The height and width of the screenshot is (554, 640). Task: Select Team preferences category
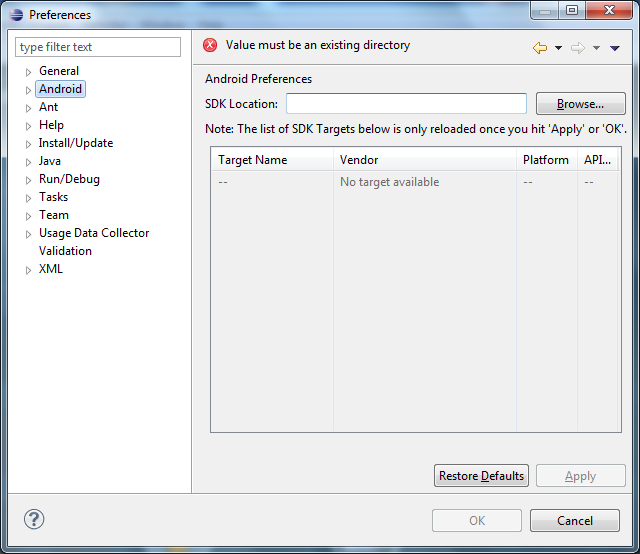coord(54,215)
